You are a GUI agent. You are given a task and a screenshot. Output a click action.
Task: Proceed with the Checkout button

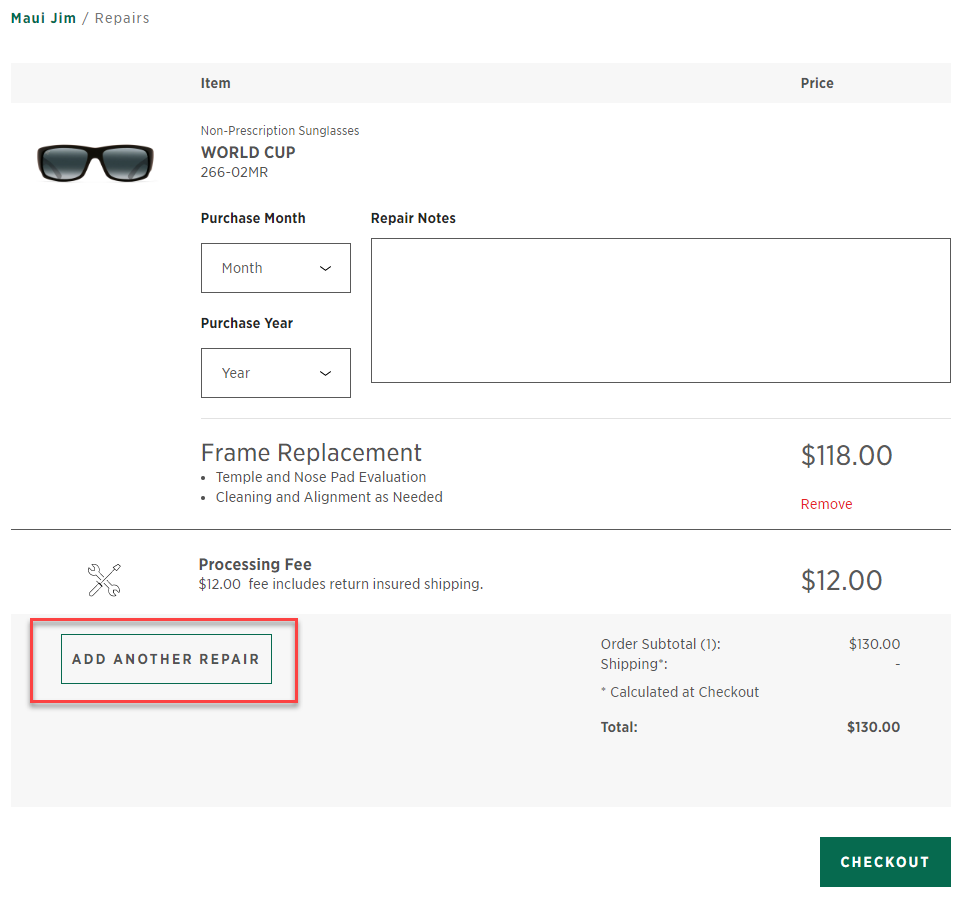[x=885, y=862]
